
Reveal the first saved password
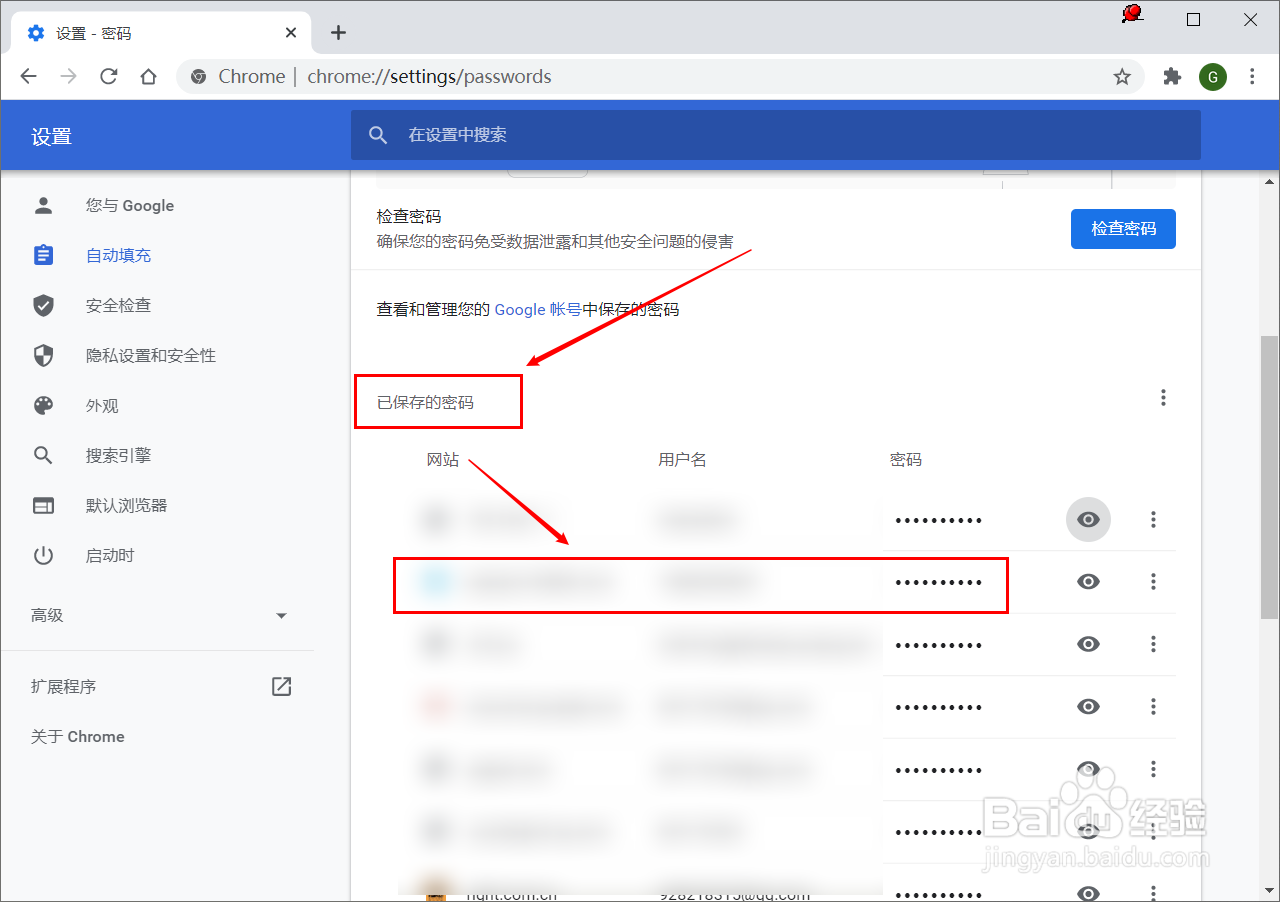pos(1088,519)
